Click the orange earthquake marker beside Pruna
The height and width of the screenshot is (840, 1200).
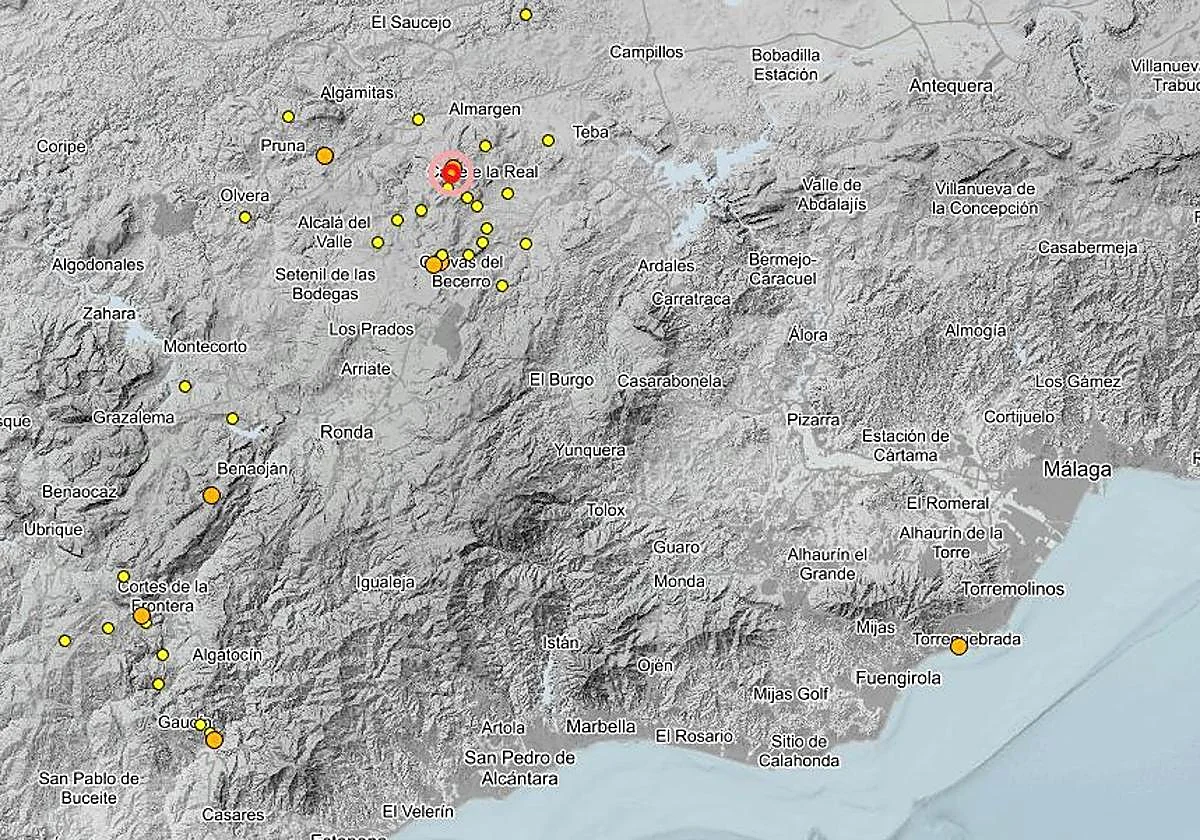325,154
